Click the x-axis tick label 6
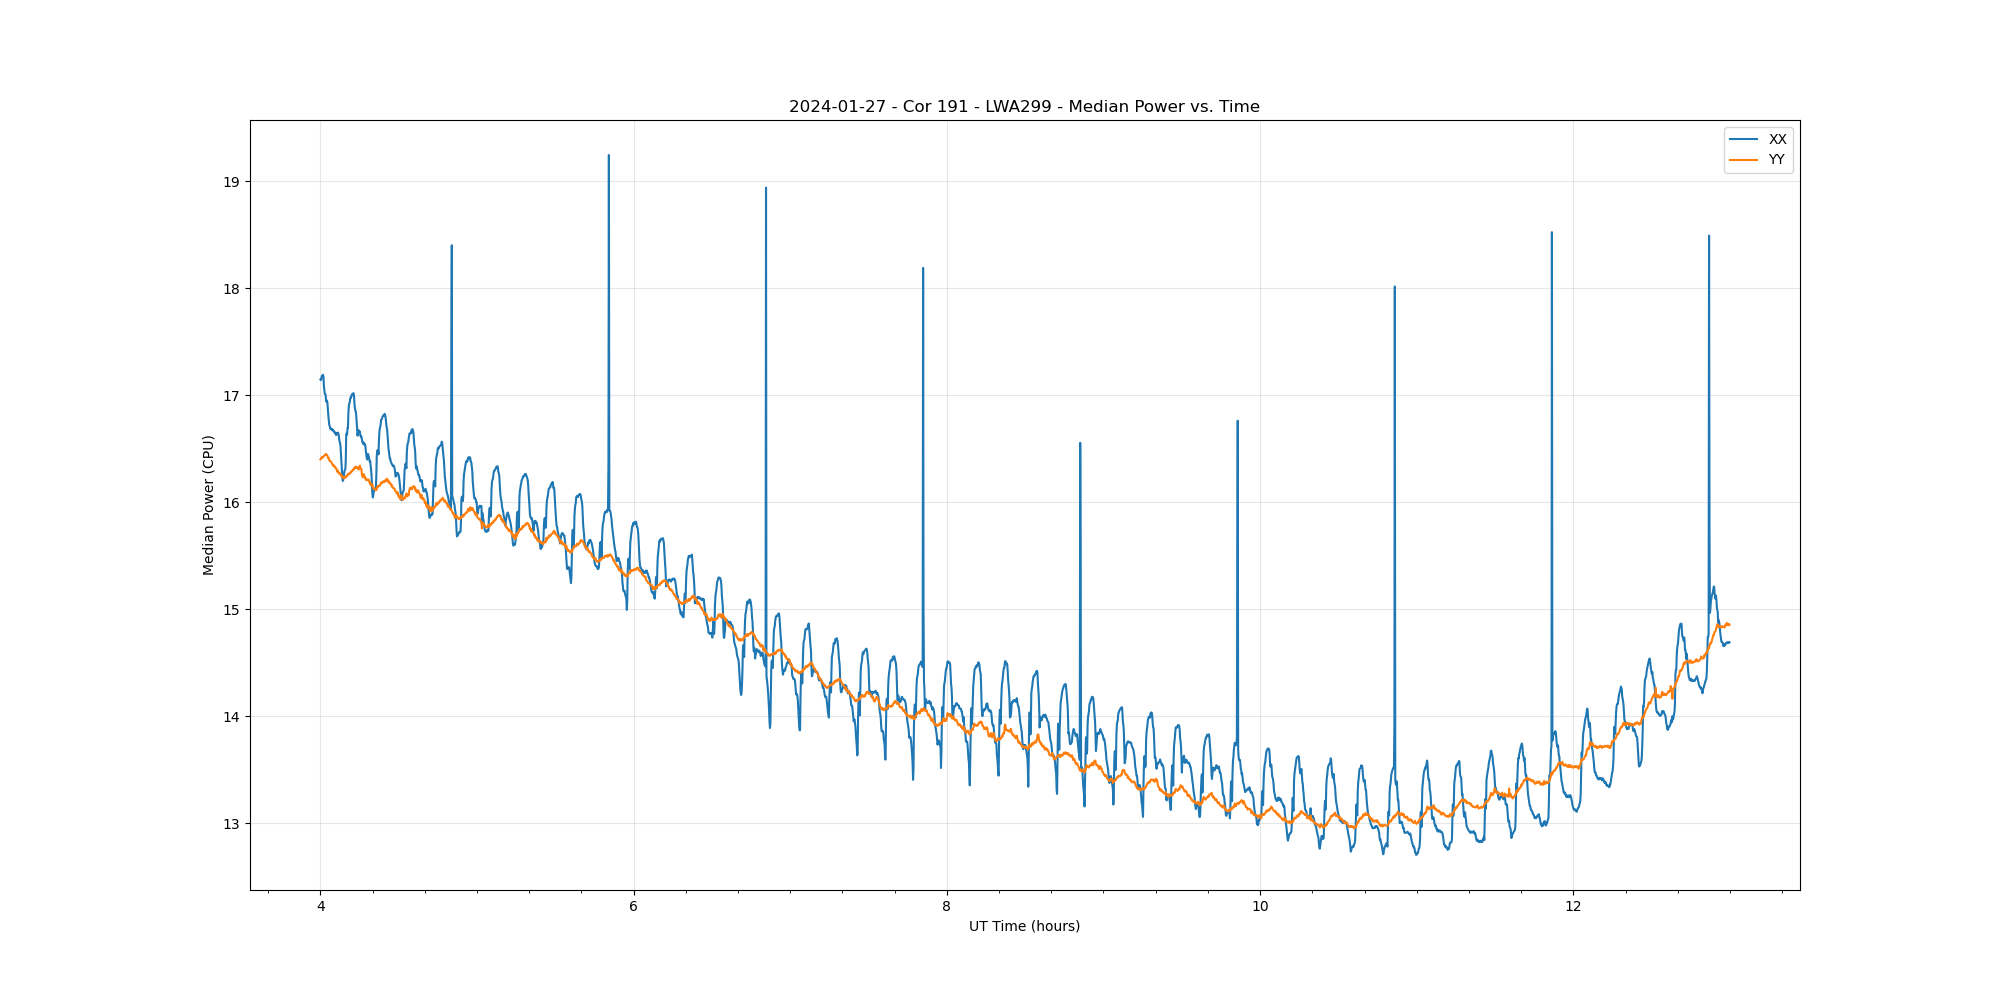Image resolution: width=2000 pixels, height=1000 pixels. (x=634, y=907)
